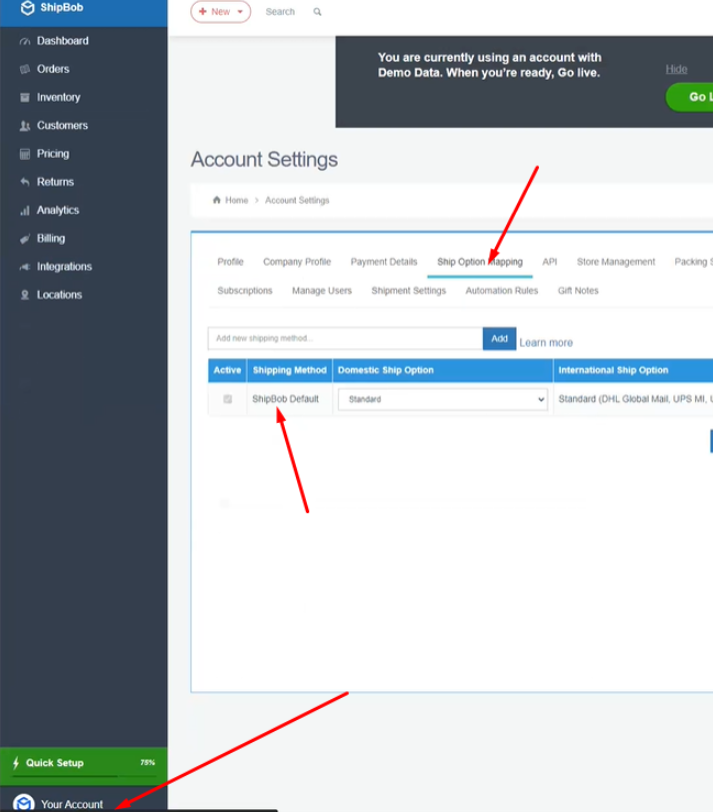This screenshot has width=713, height=812.
Task: Click the Account Settings breadcrumb
Action: (x=297, y=200)
